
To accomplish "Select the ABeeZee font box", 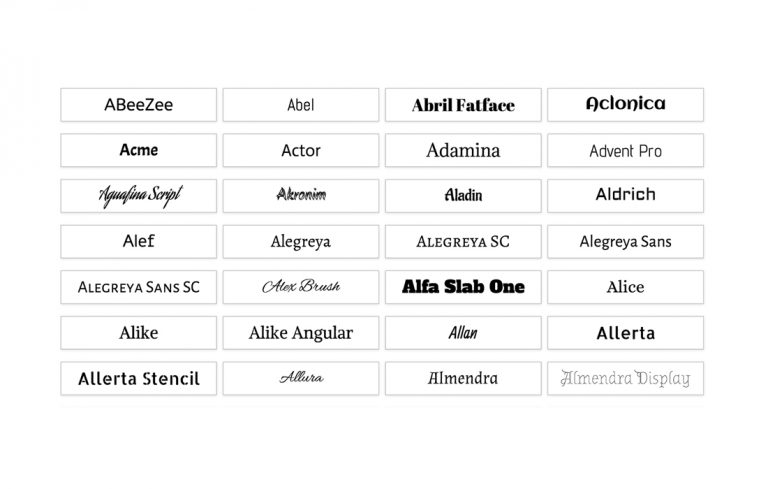I will [139, 105].
